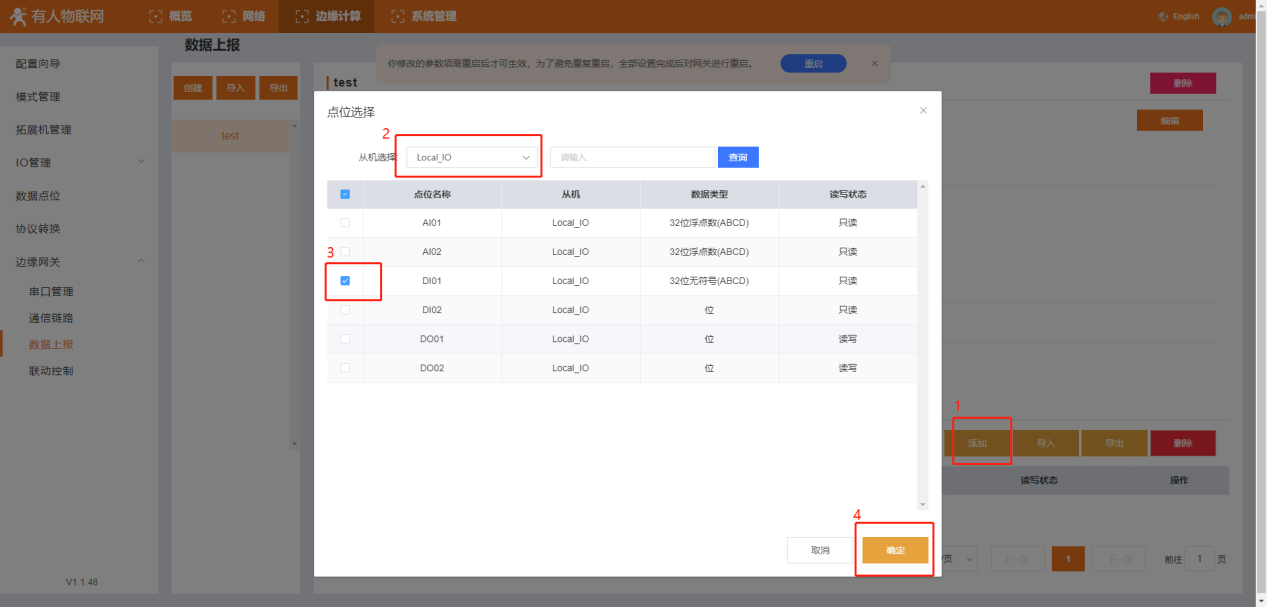Confirm selection with 确定 button
This screenshot has width=1267, height=607.
pos(895,550)
